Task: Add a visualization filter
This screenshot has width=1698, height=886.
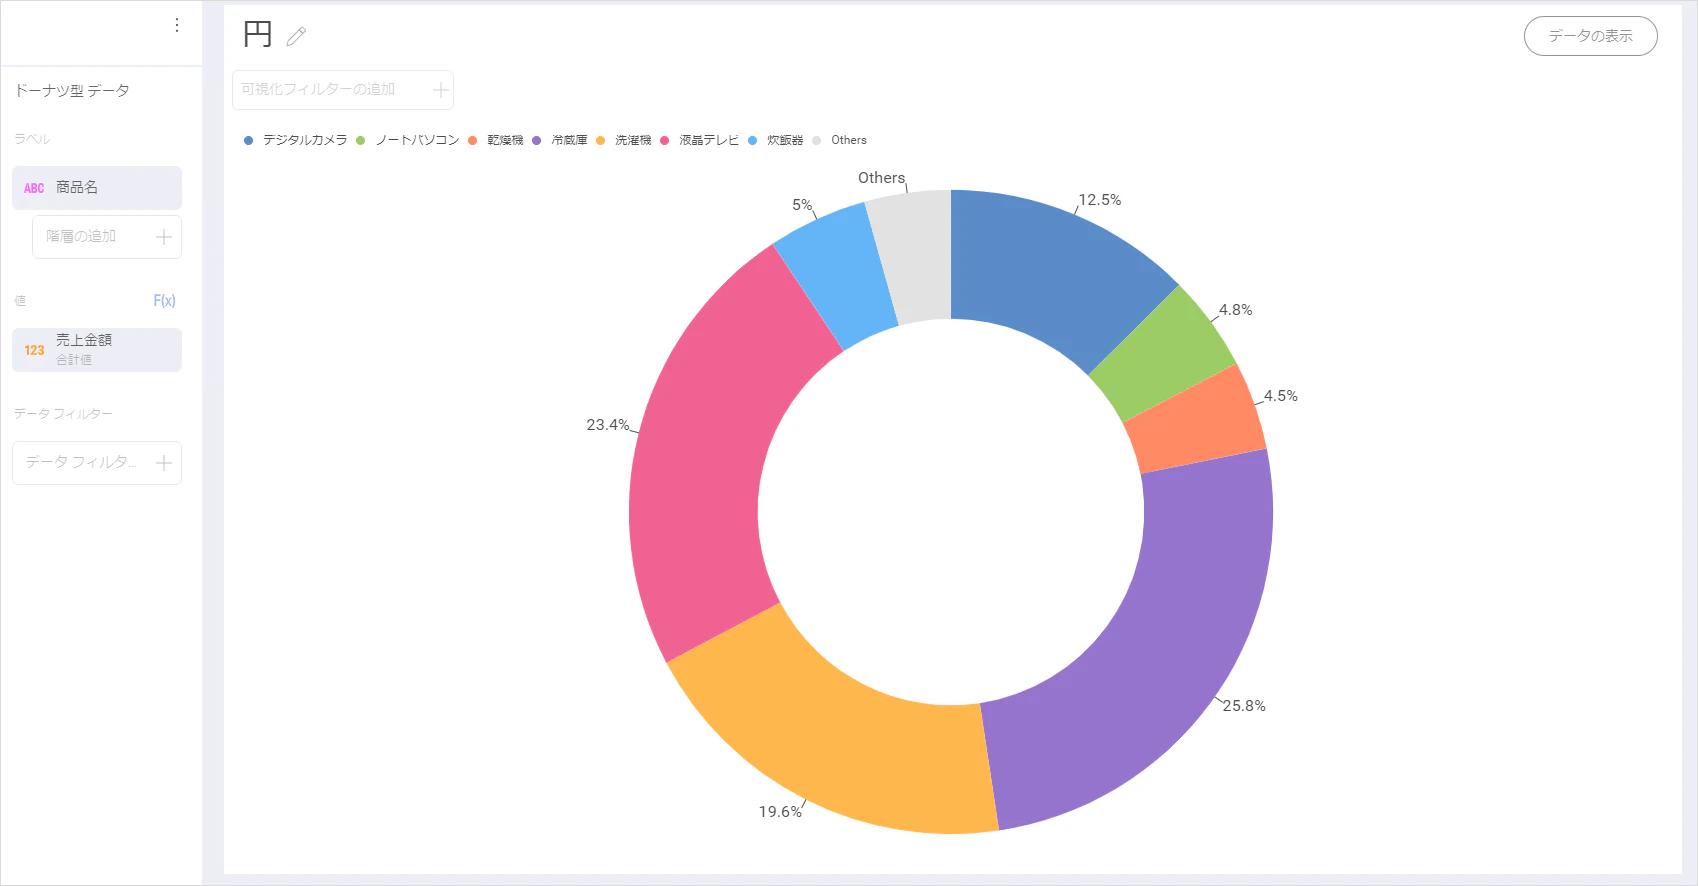Action: coord(343,90)
